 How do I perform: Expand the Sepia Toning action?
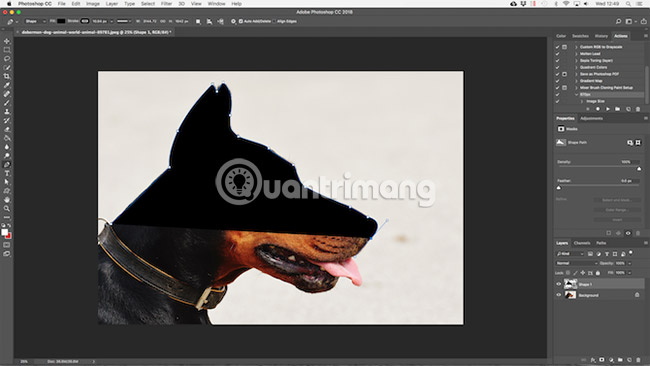click(576, 61)
